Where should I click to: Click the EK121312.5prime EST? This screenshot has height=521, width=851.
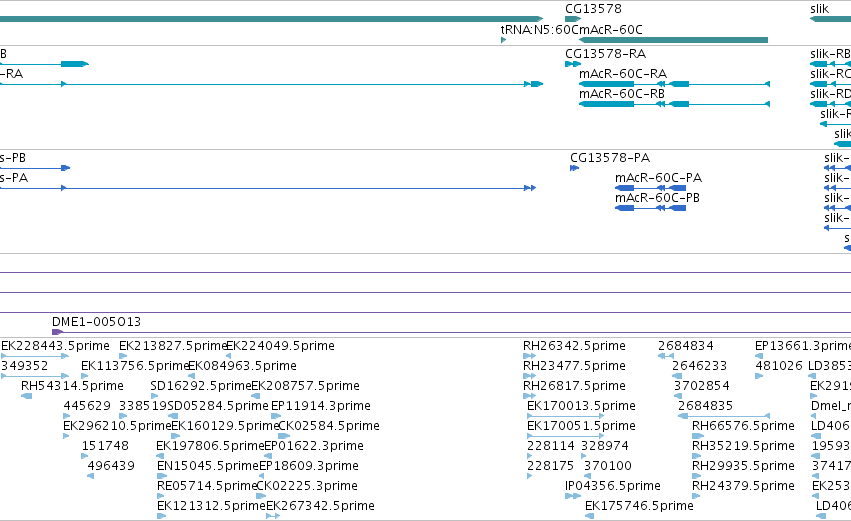click(x=211, y=506)
